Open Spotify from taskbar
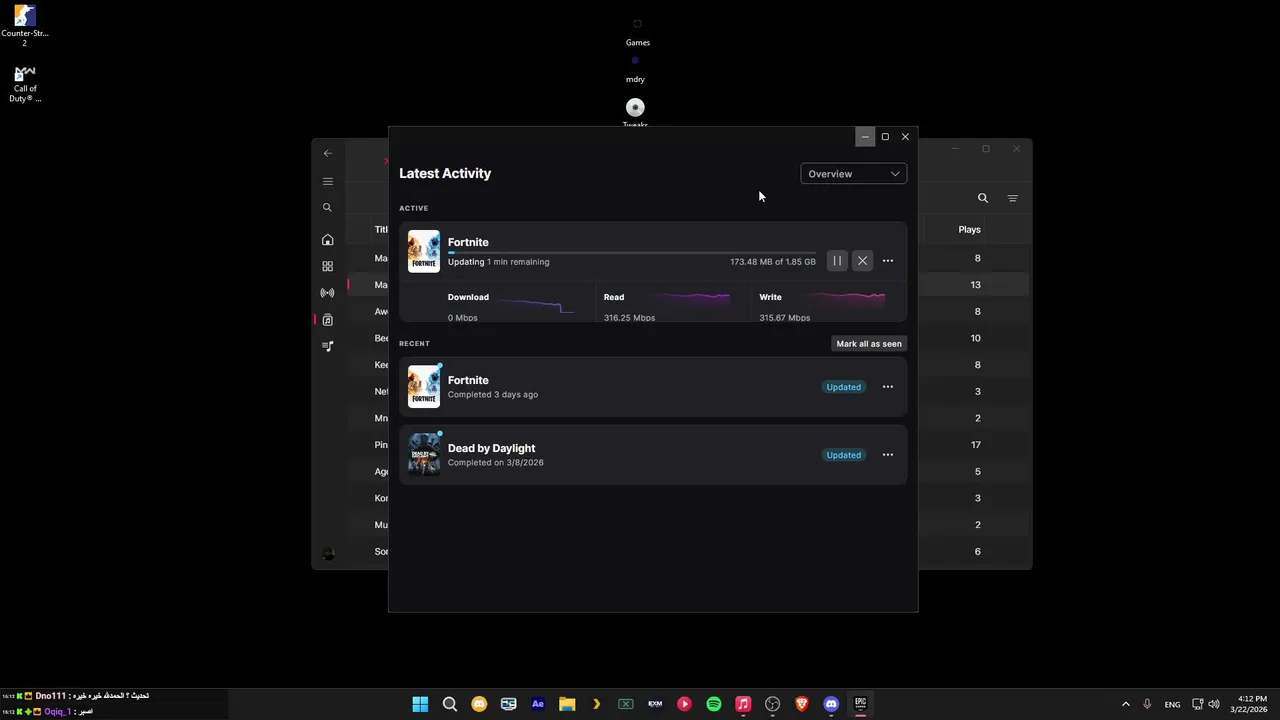Screen dimensions: 1280x720 tap(714, 704)
